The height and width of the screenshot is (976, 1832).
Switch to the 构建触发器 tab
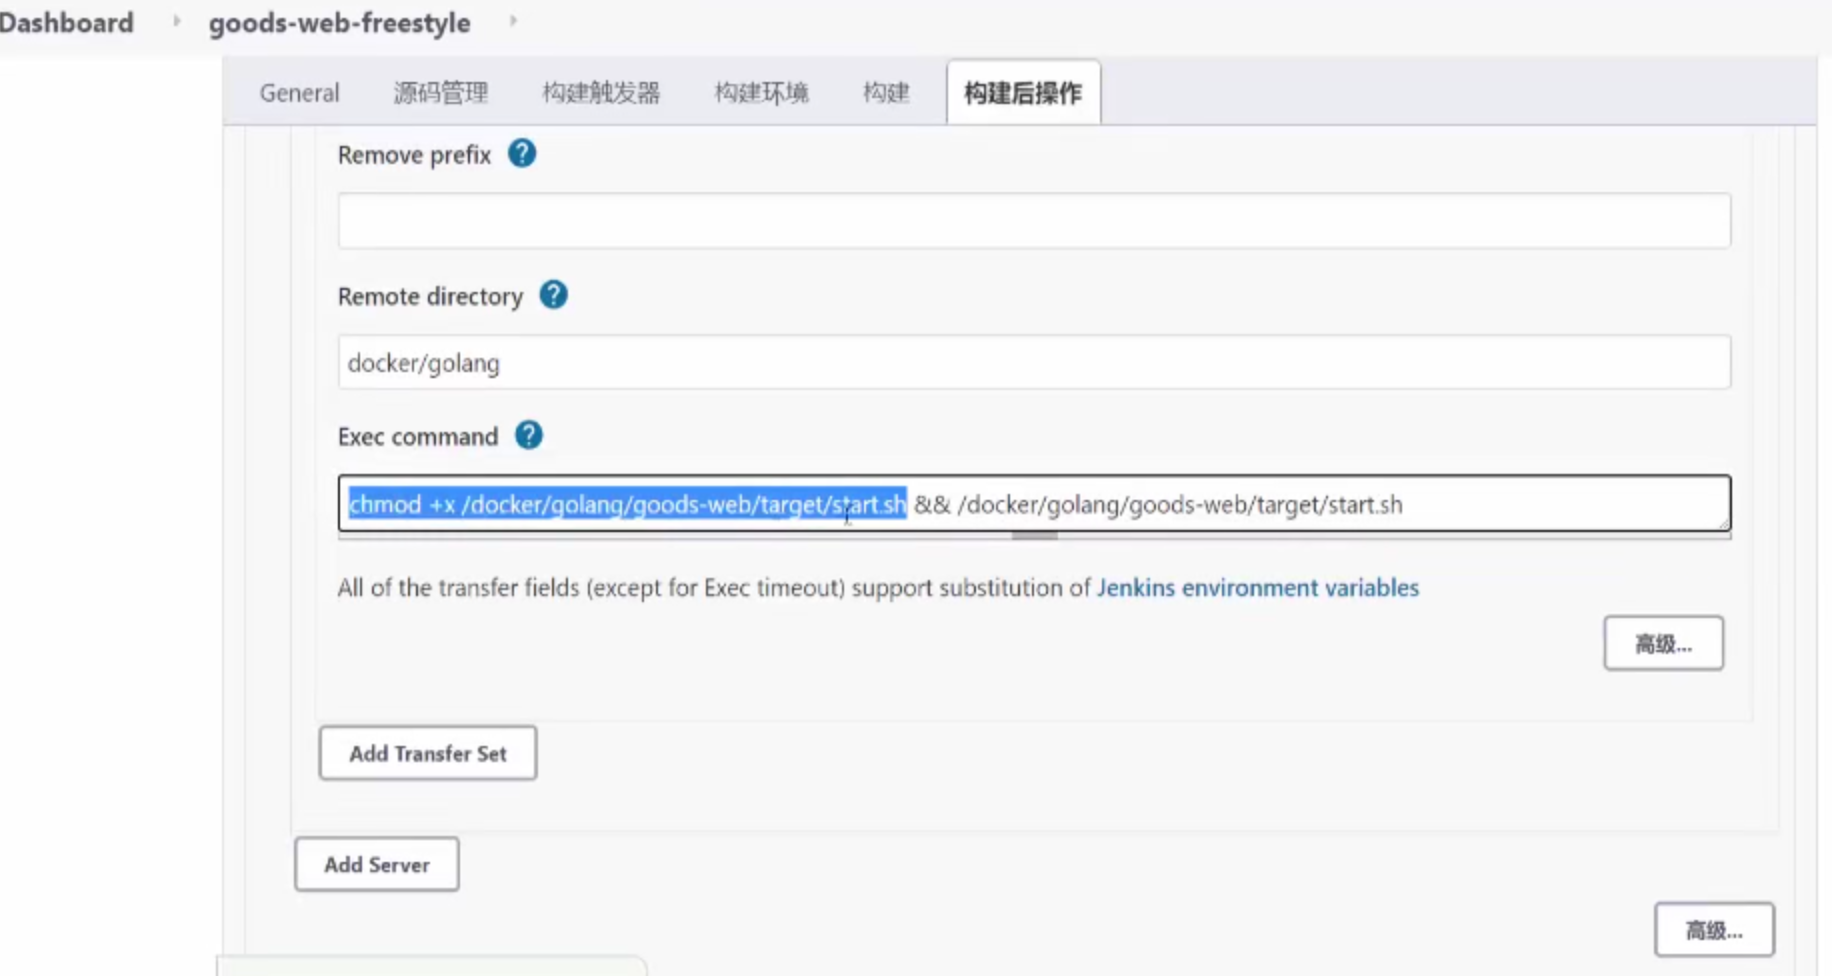(x=601, y=93)
